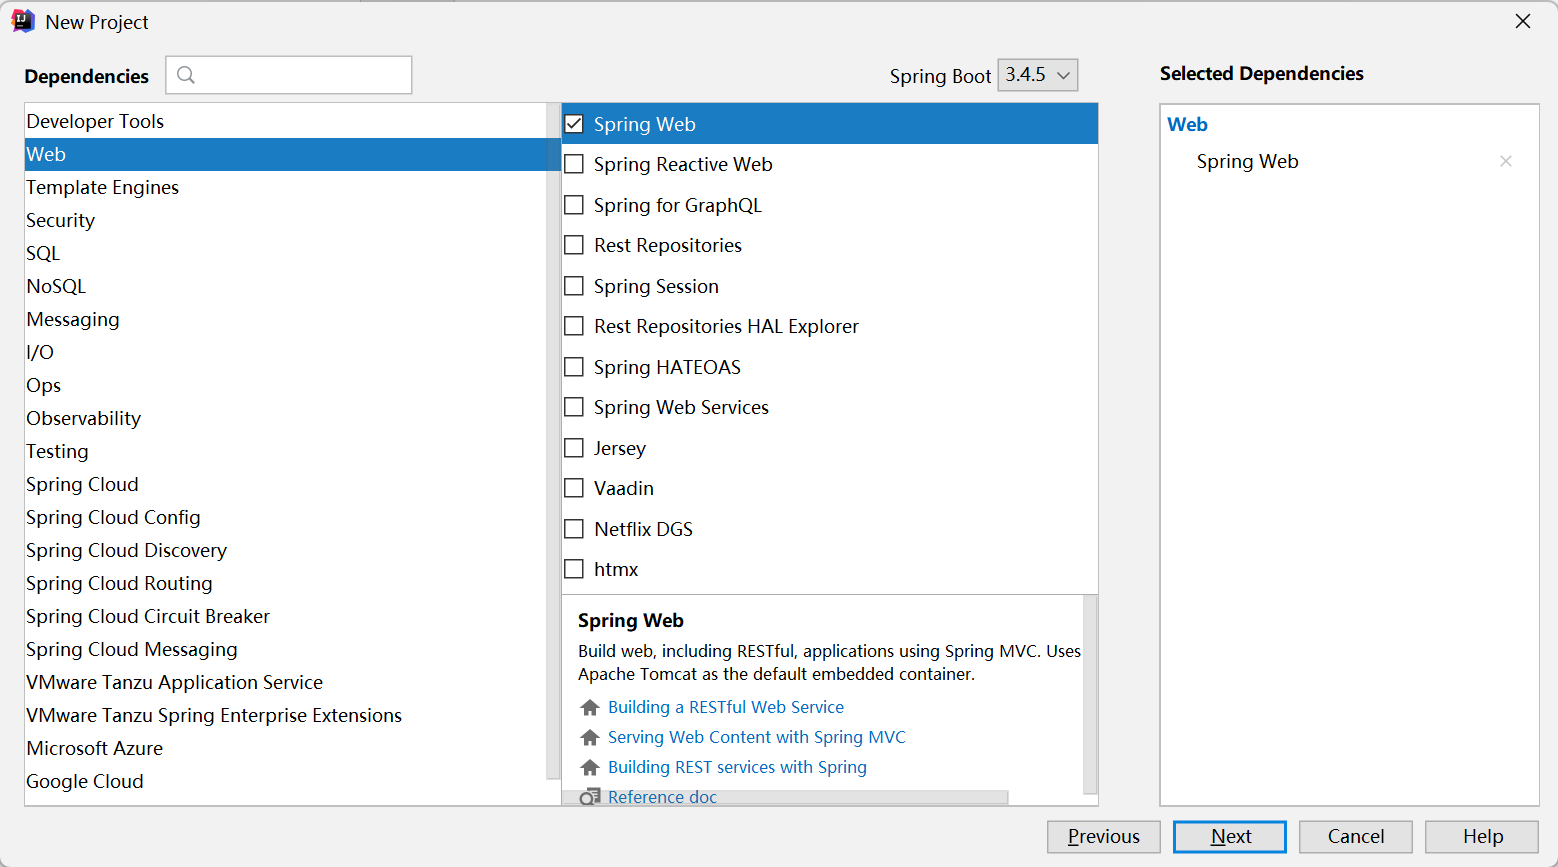Click the IntelliJ IDEA logo in title bar

click(x=23, y=22)
